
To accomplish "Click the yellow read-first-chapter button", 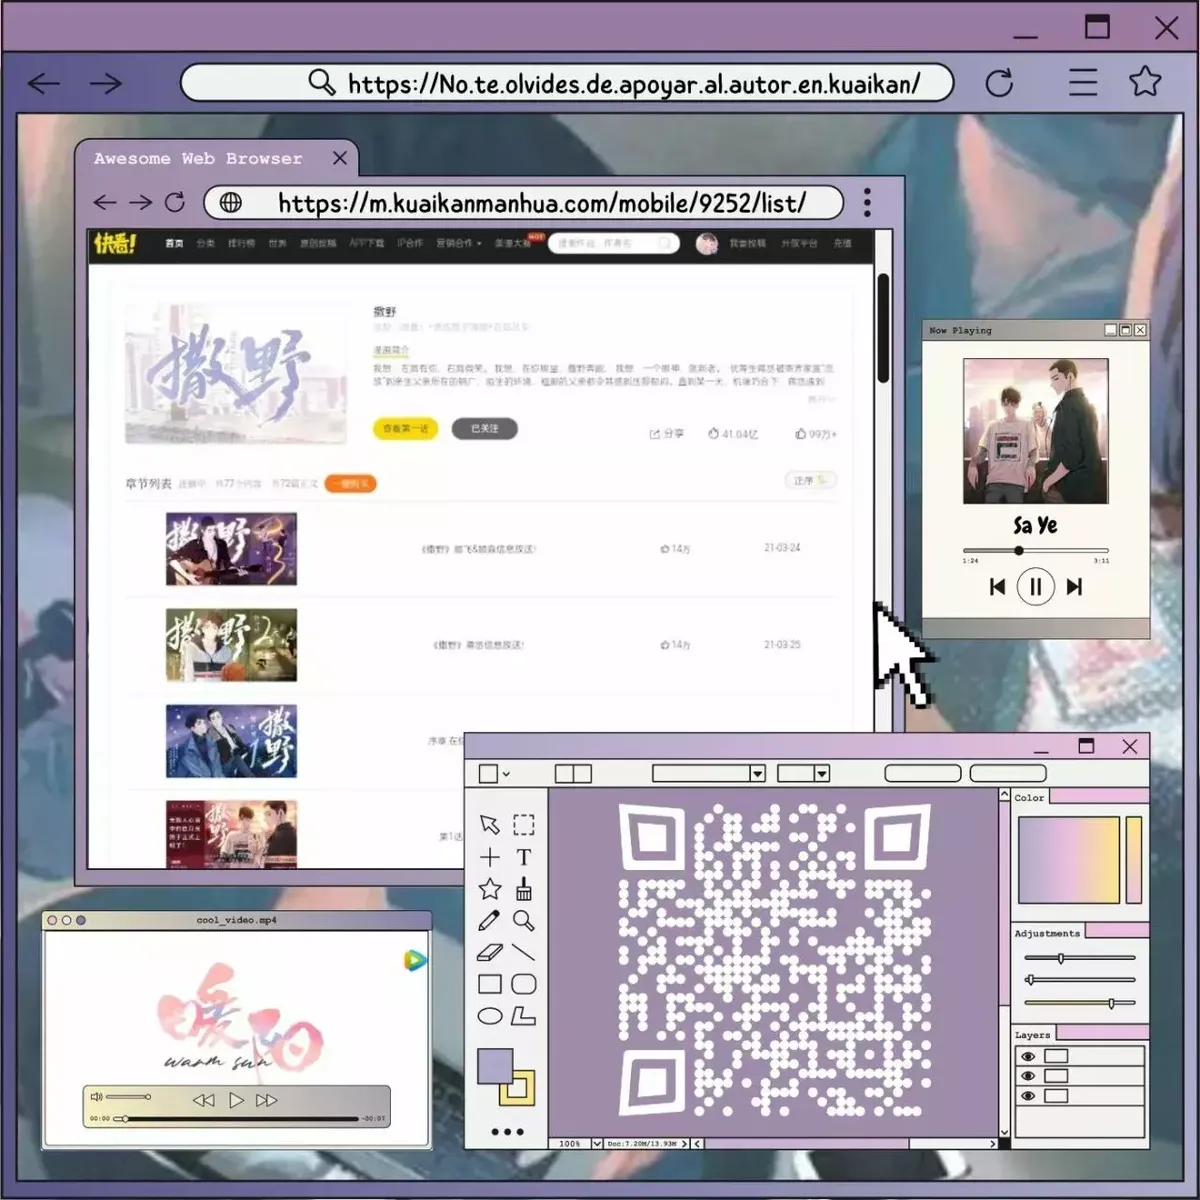I will tap(405, 429).
